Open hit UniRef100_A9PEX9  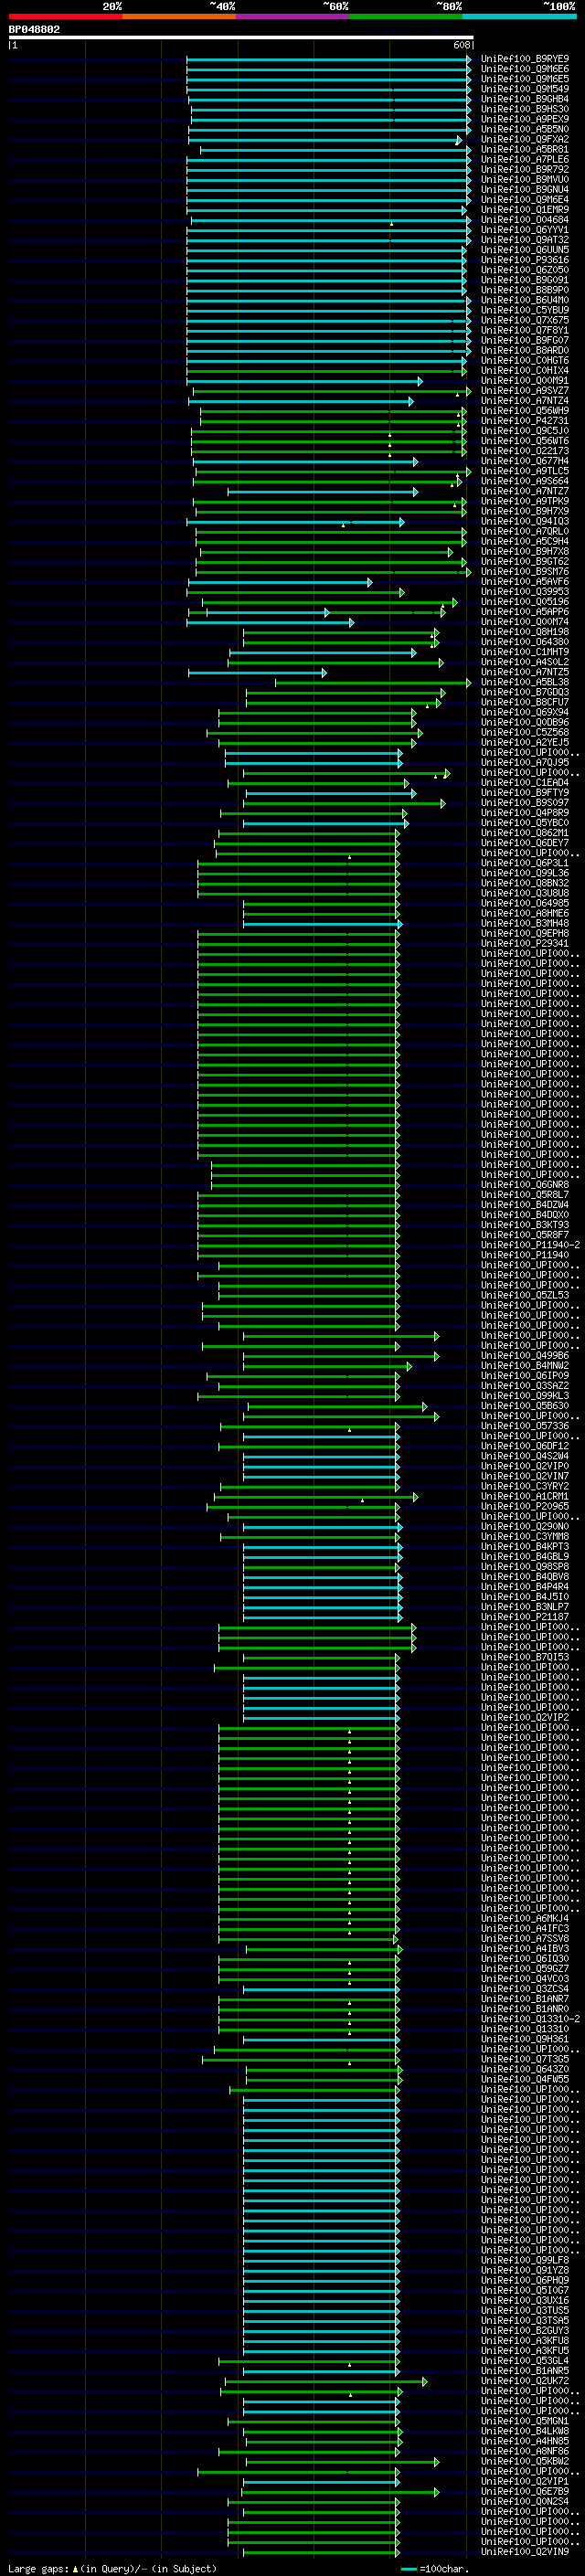(x=525, y=119)
